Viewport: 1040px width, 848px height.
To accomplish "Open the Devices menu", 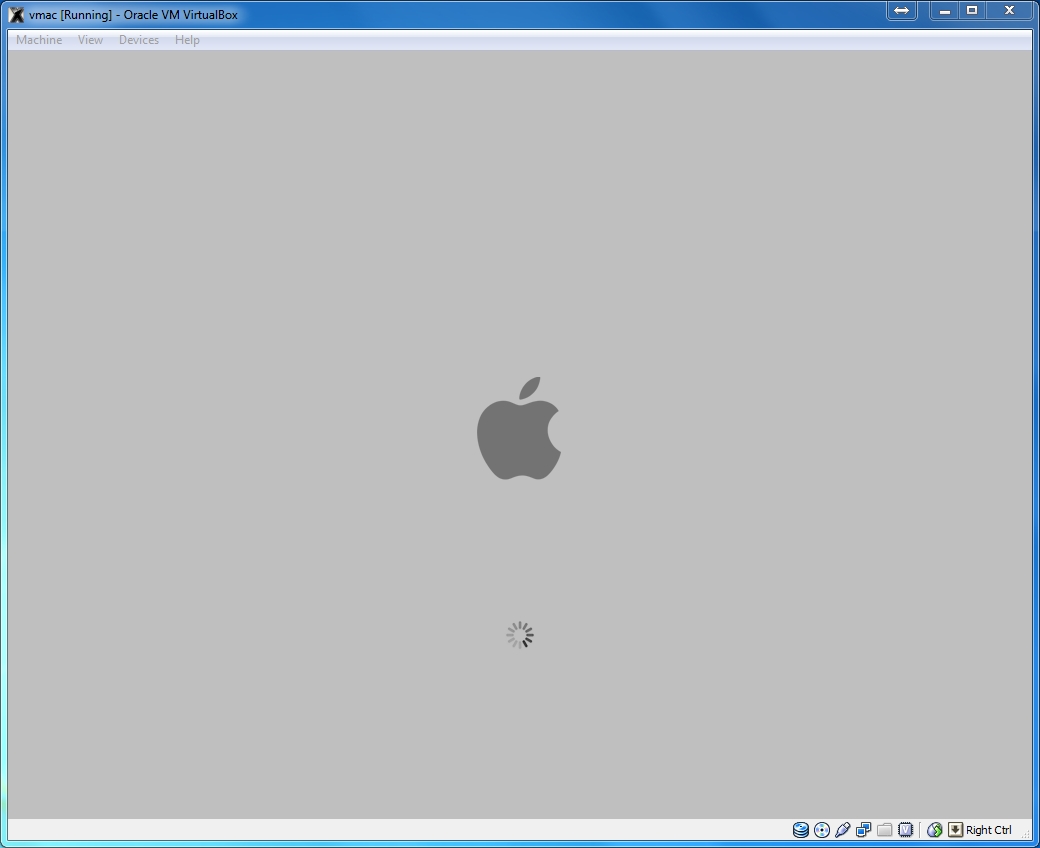I will (x=139, y=40).
